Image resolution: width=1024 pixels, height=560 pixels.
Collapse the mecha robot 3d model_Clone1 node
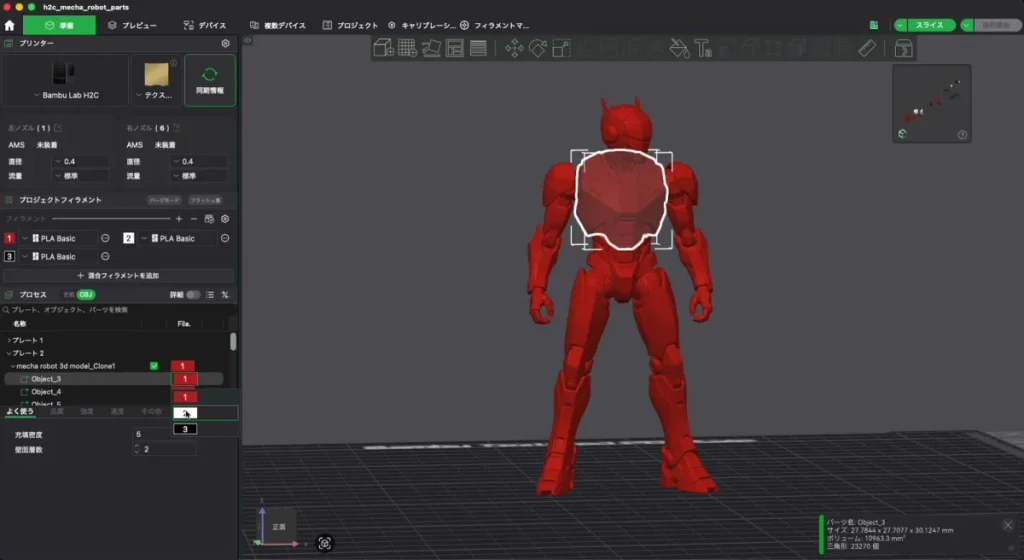point(13,366)
